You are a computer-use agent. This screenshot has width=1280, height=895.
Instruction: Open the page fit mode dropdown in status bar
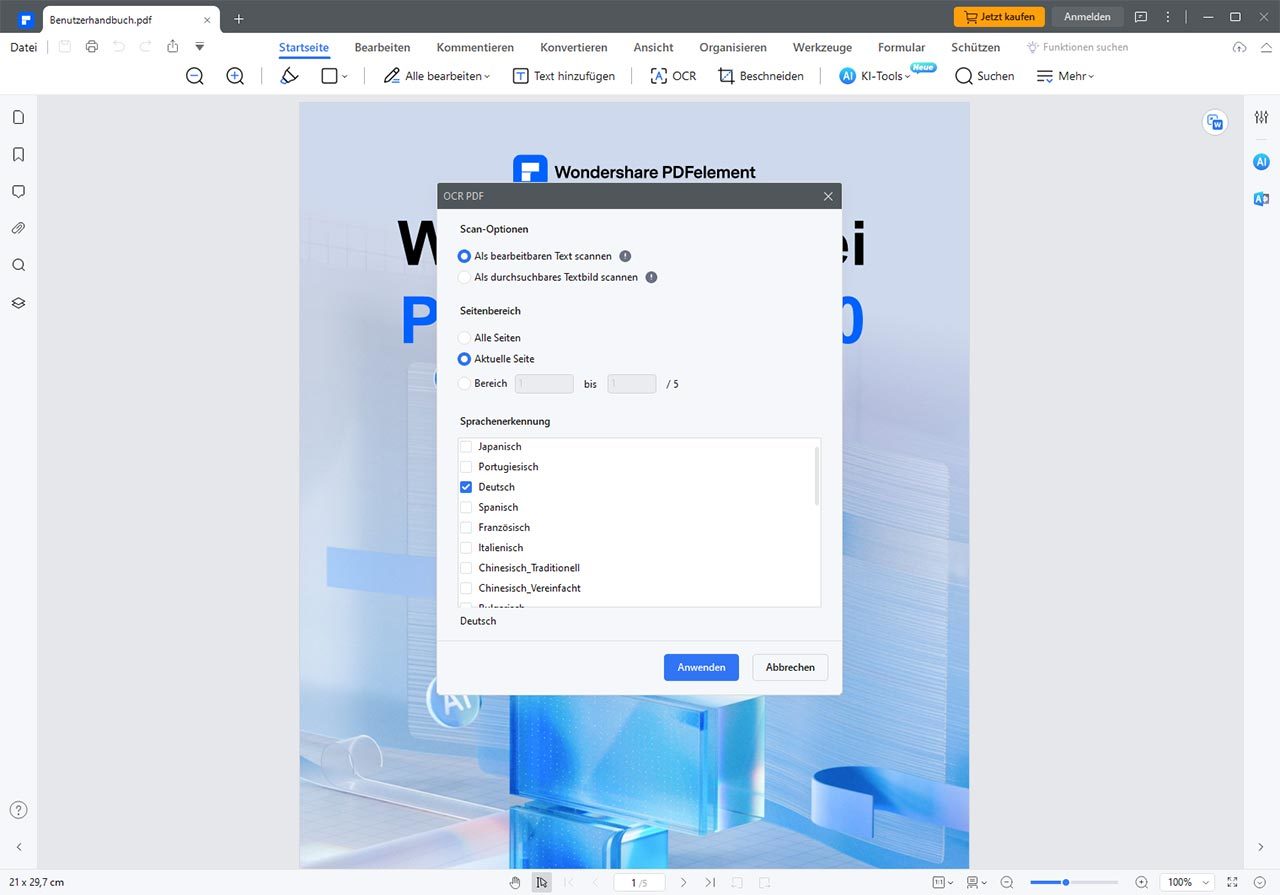(942, 882)
